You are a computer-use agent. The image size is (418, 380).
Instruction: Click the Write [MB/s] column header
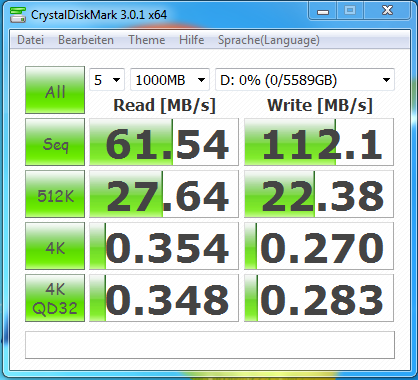(320, 106)
